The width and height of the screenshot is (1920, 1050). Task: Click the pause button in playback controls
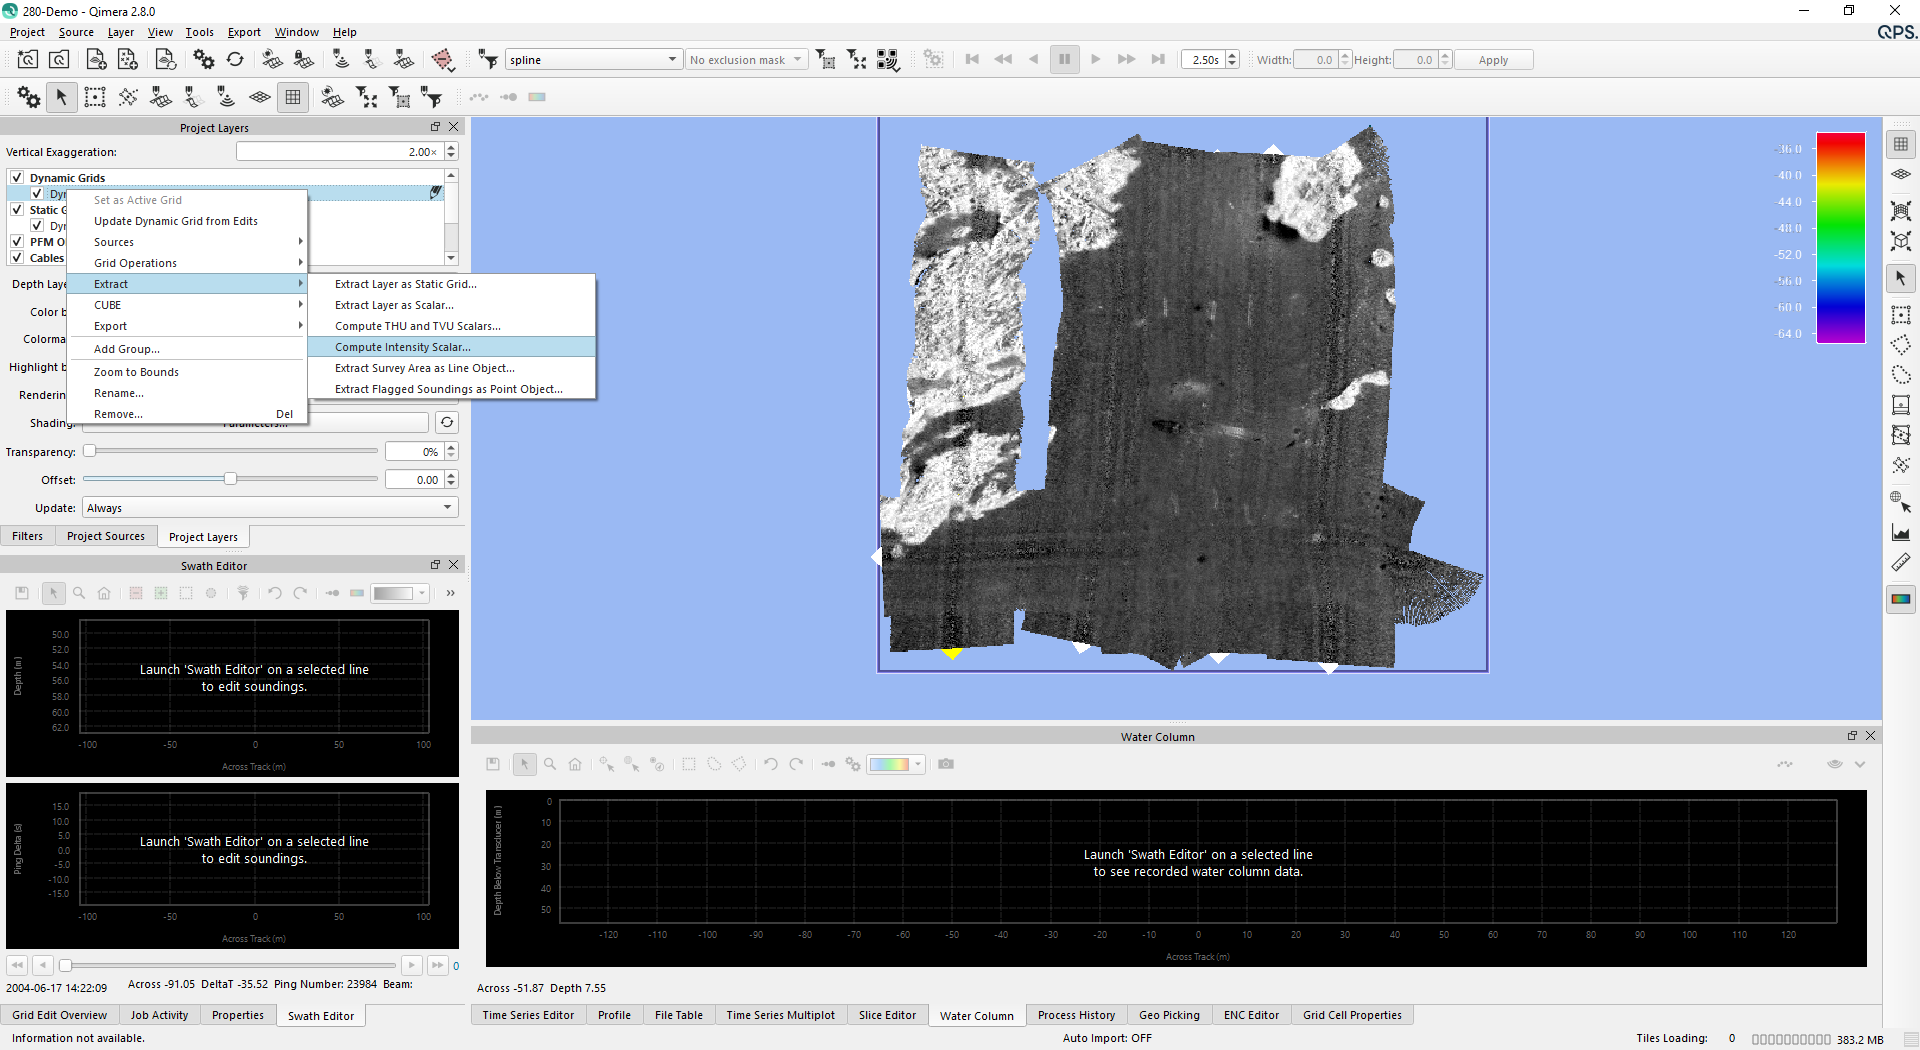1064,60
